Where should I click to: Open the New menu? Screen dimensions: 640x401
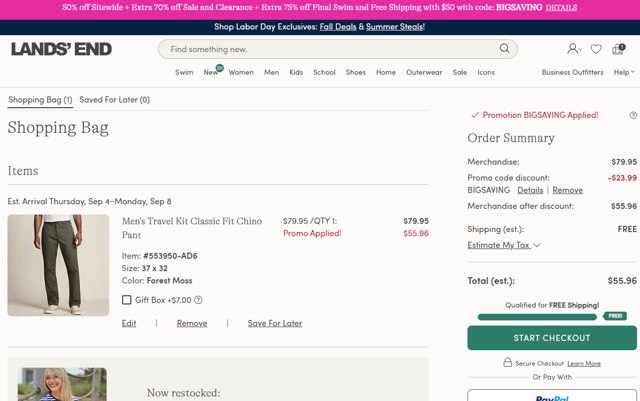(211, 72)
